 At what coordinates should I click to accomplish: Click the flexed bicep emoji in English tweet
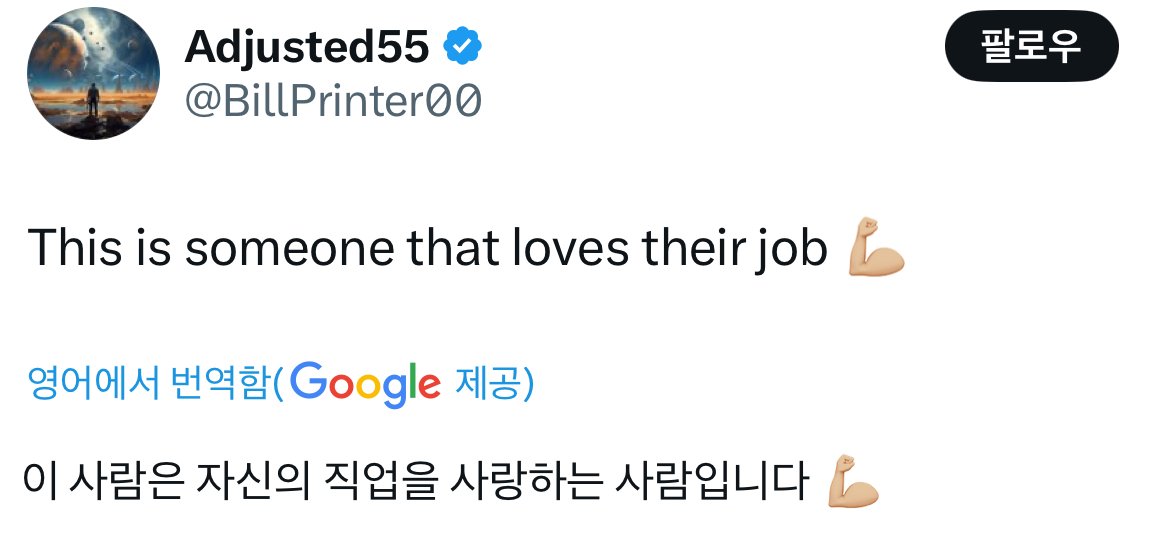pos(876,250)
